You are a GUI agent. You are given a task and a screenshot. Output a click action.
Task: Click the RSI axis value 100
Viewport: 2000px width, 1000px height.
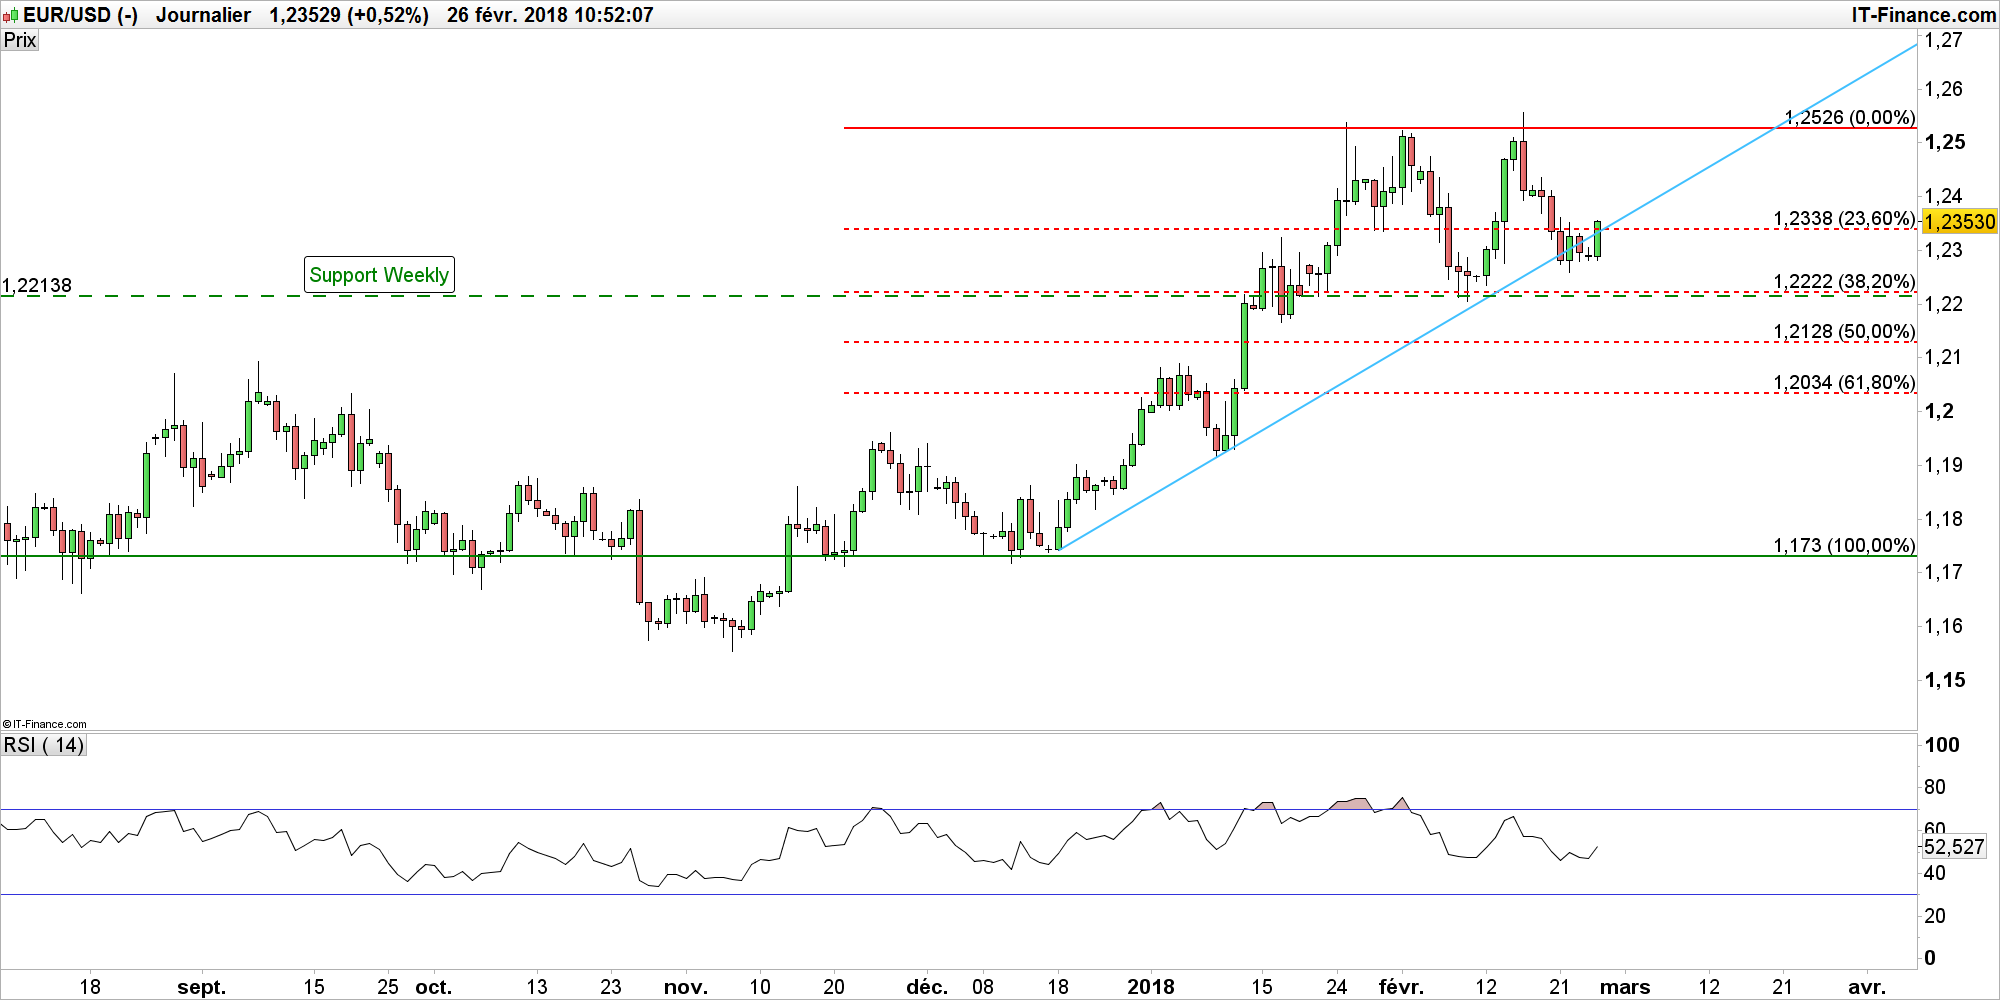[x=1942, y=744]
